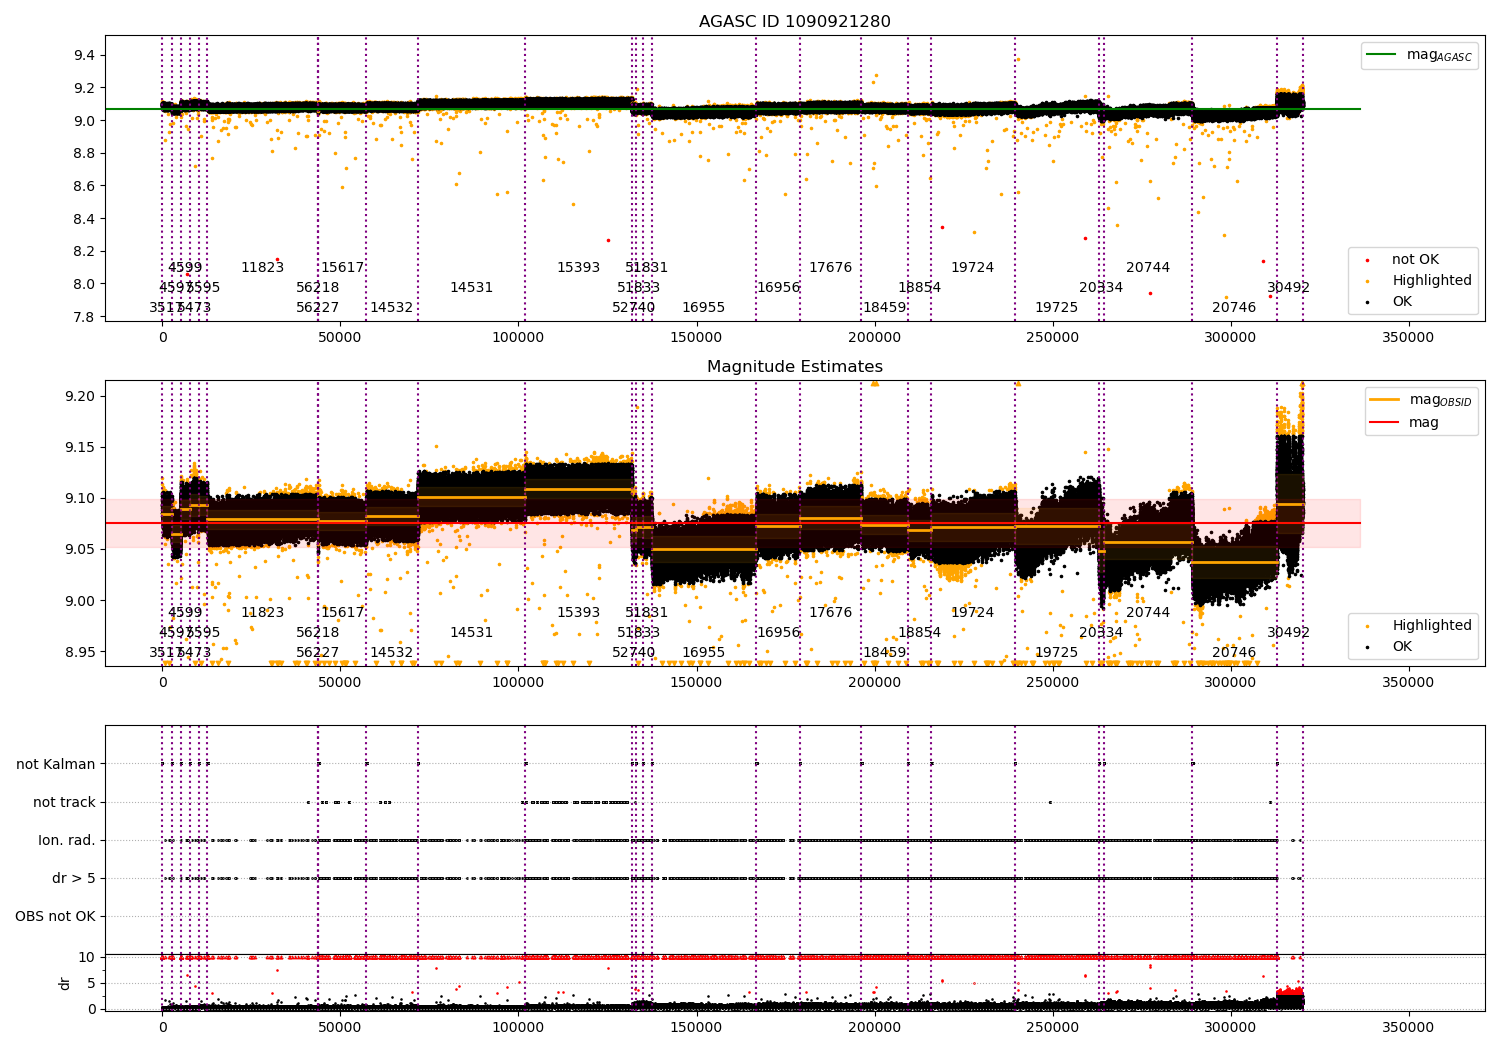Click obsid label 20744 in middle plot
Image resolution: width=1500 pixels, height=1050 pixels.
[1148, 613]
